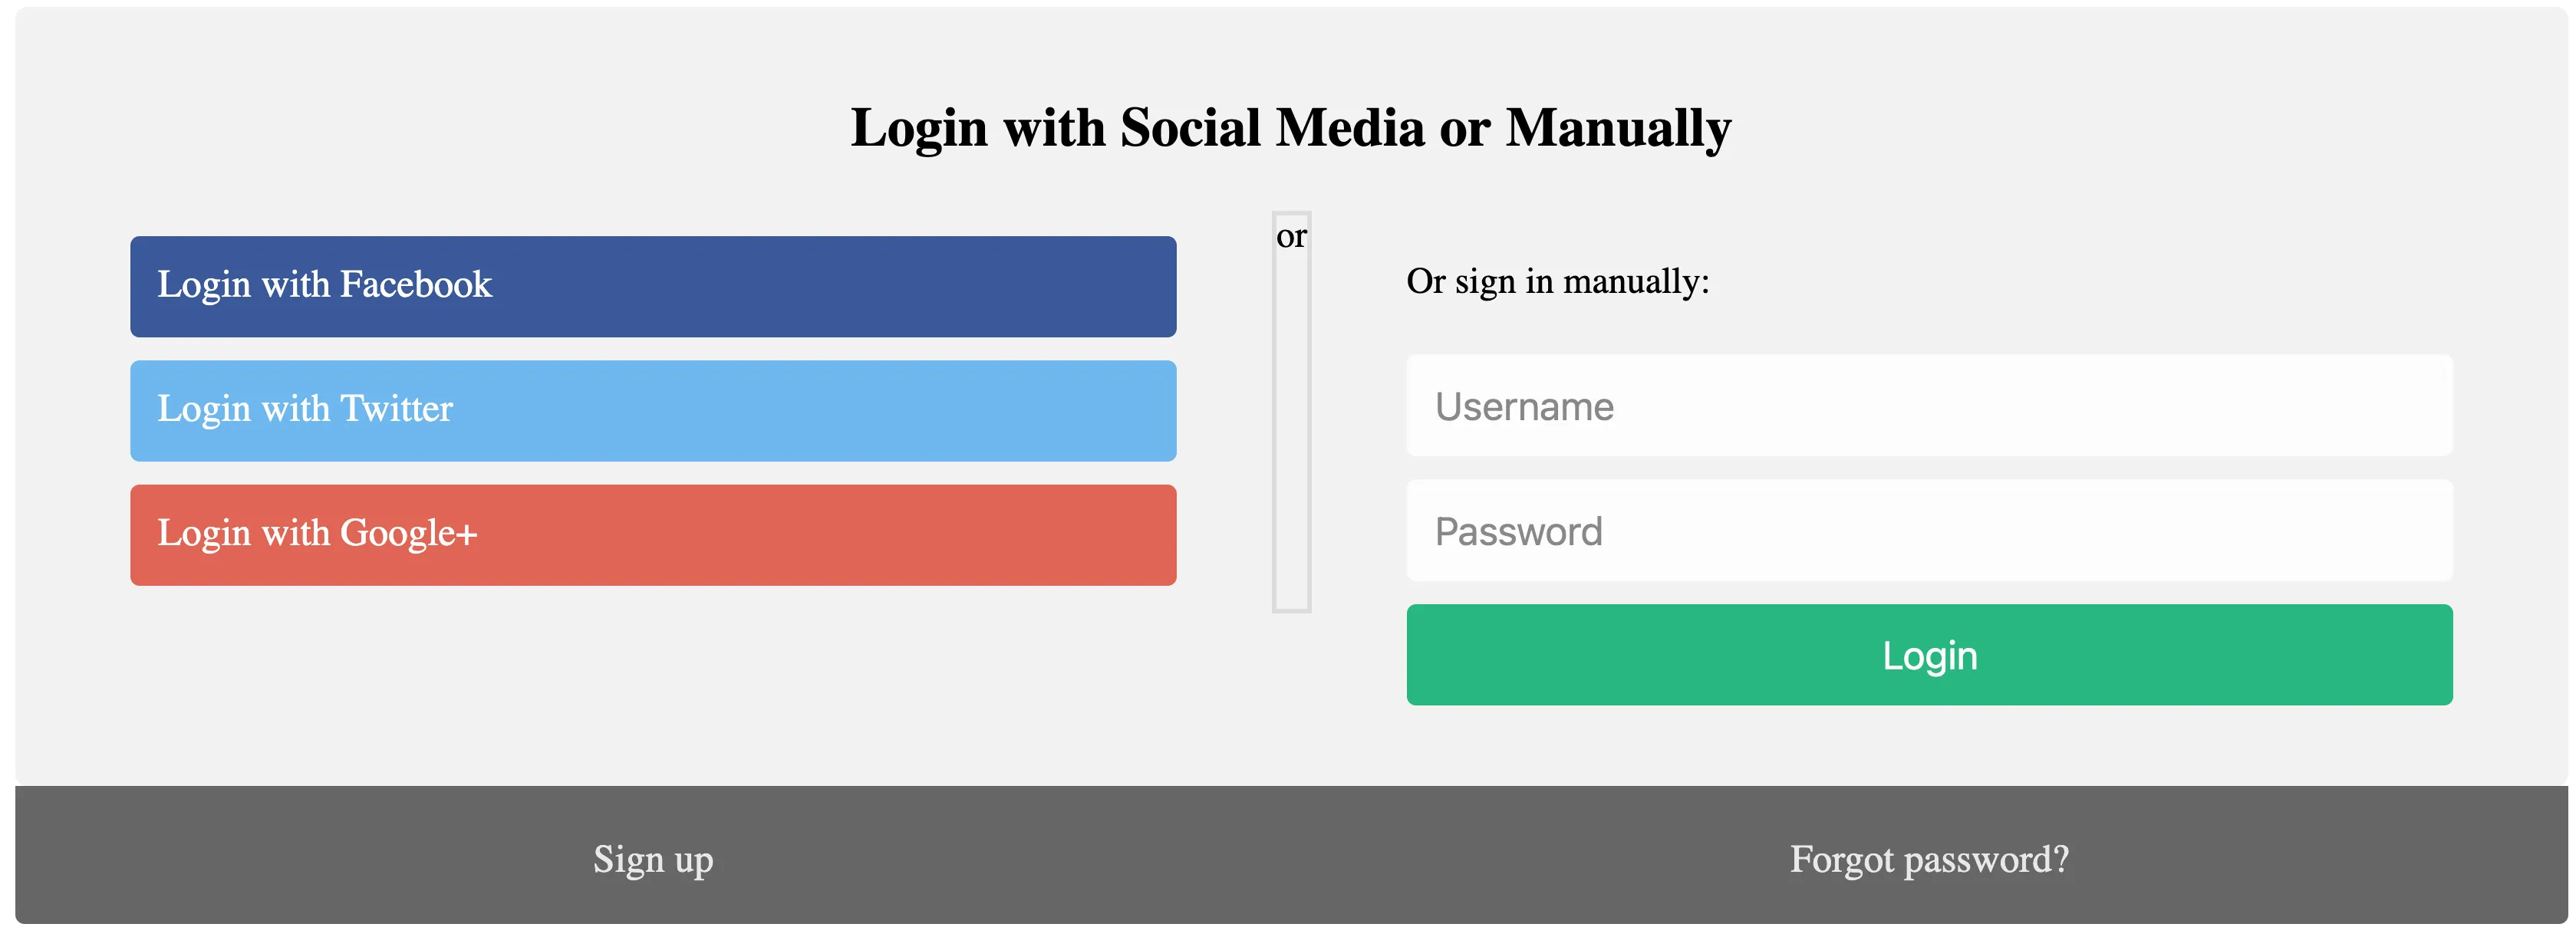Click the "or" divider label

pos(1291,236)
